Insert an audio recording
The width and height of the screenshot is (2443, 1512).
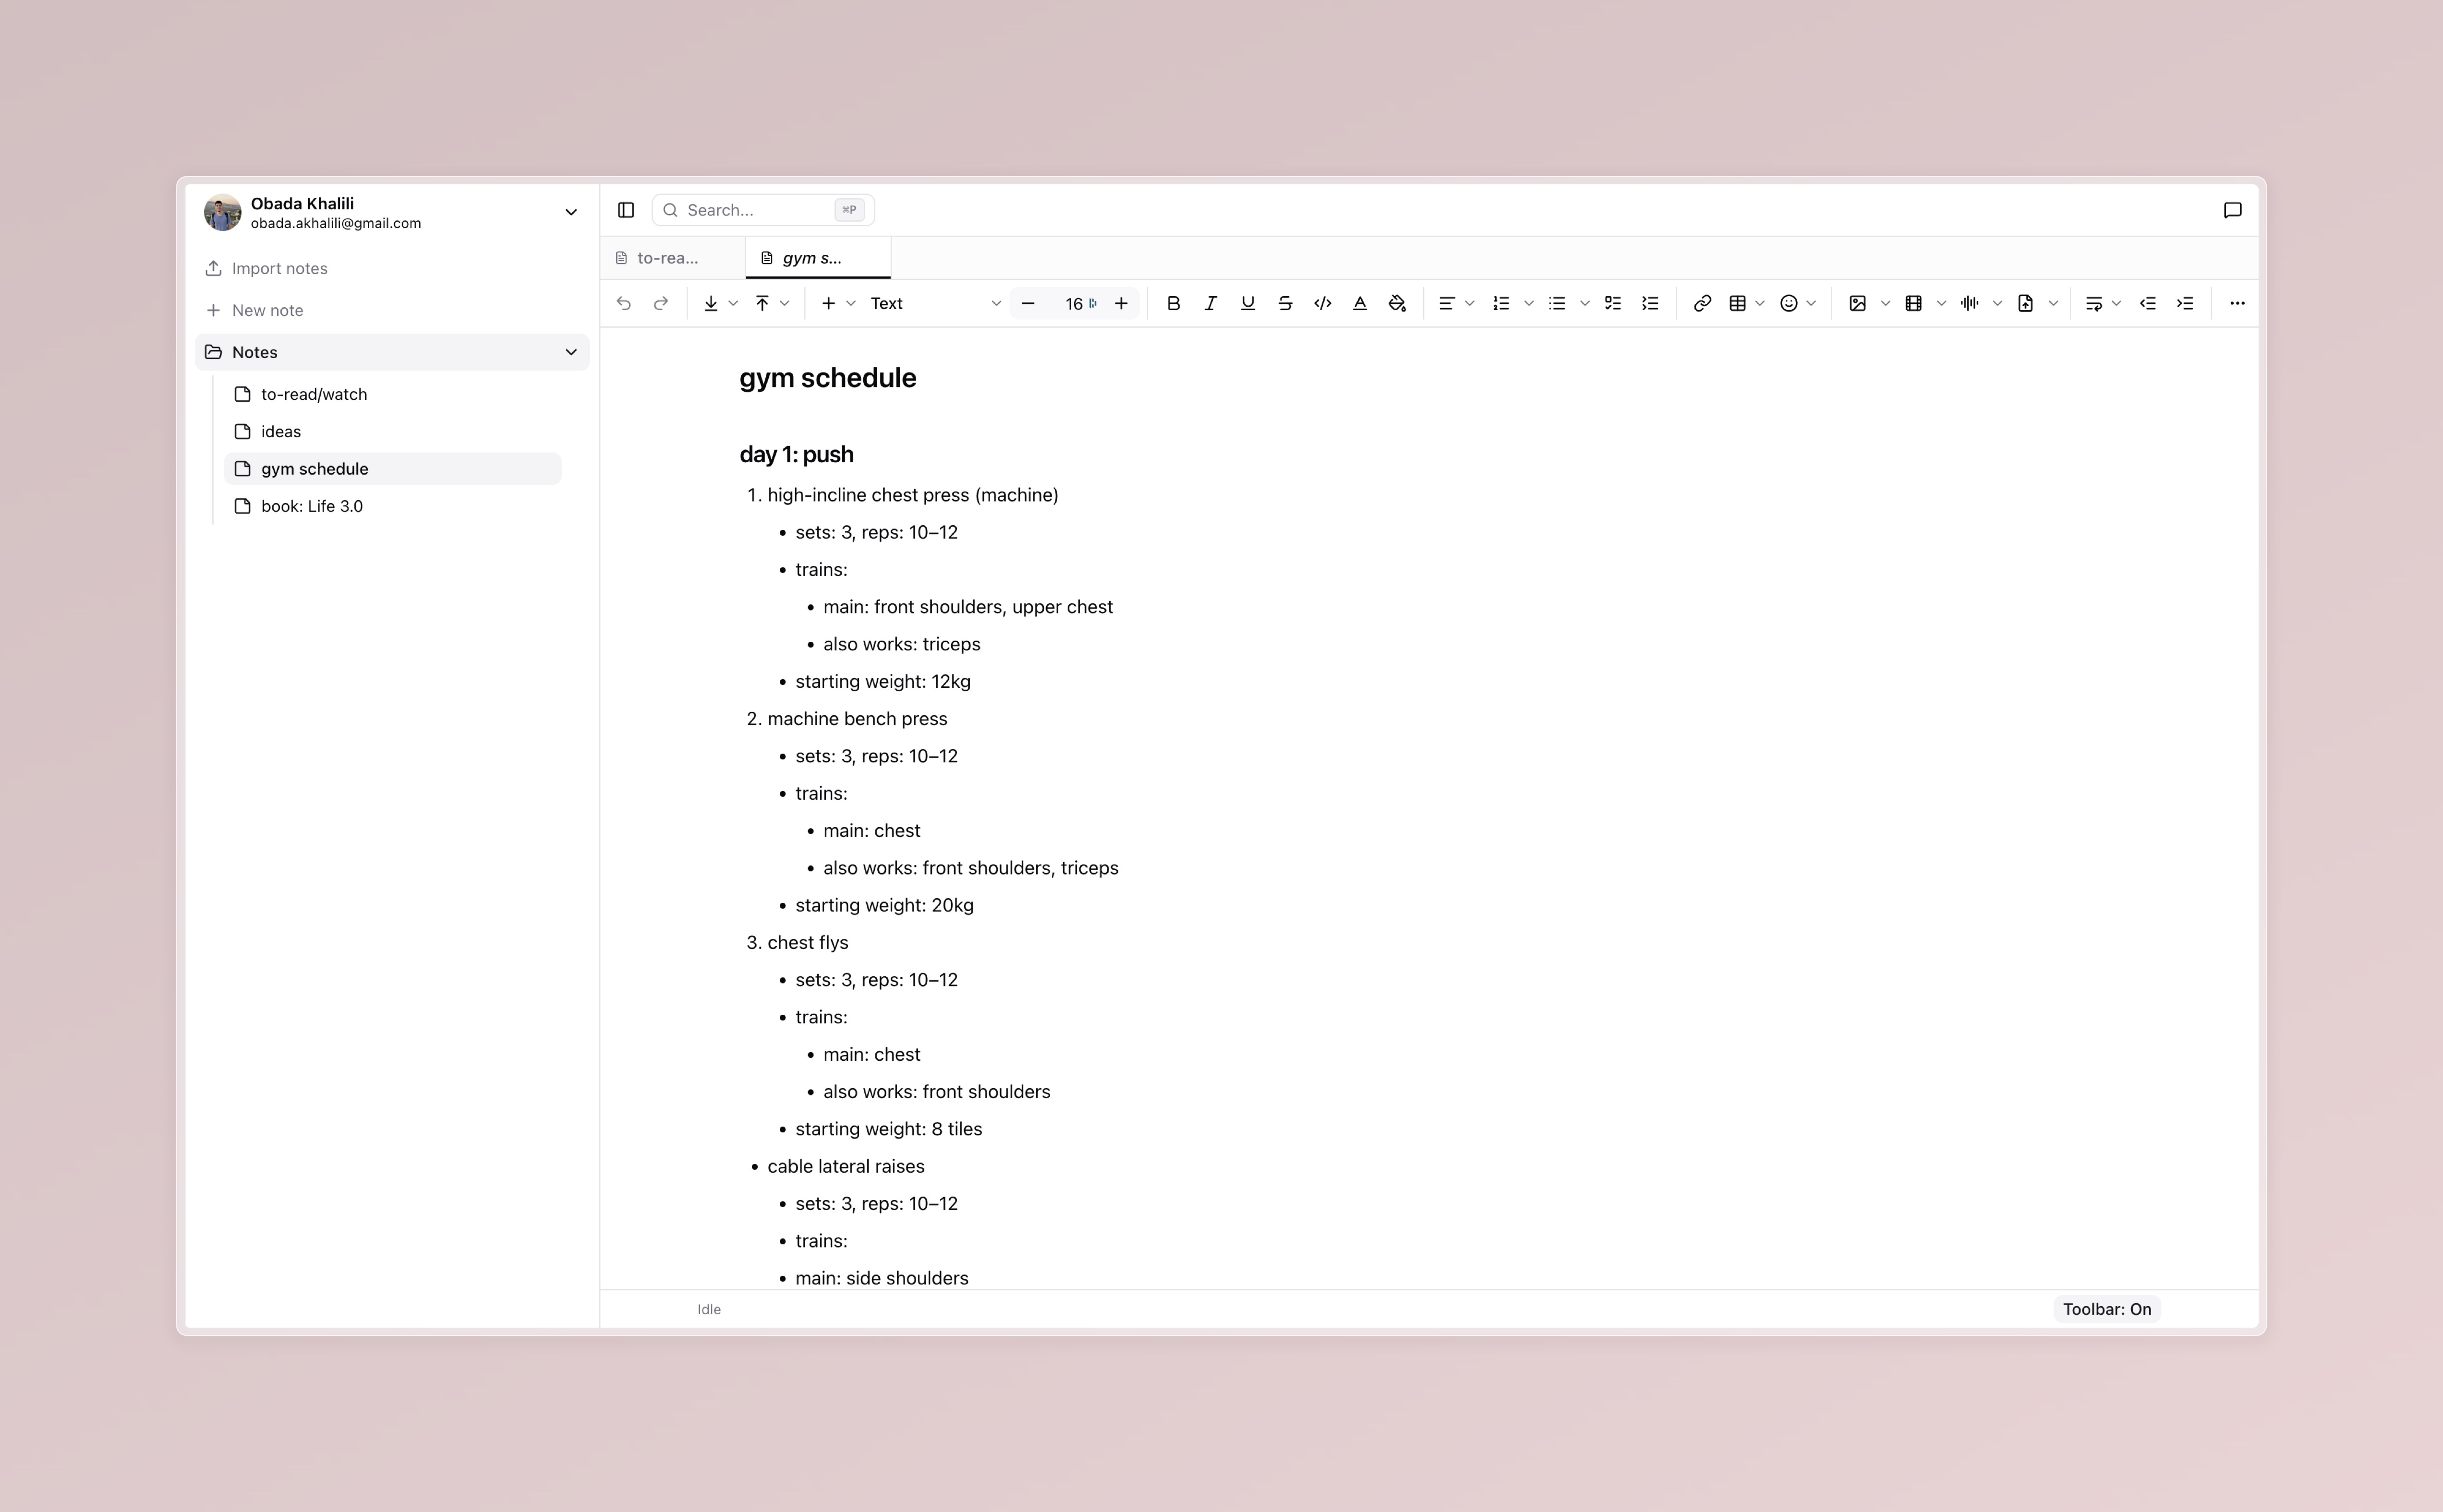point(1969,303)
